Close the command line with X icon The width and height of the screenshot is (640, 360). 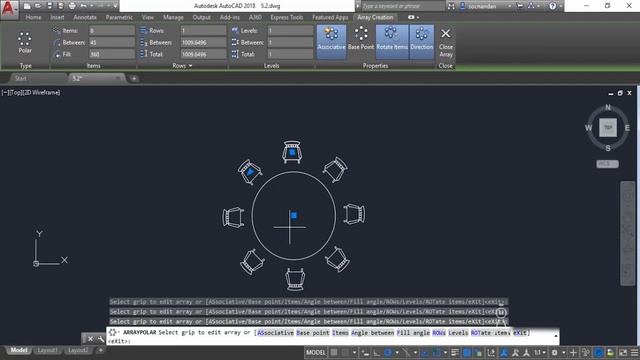click(x=90, y=339)
